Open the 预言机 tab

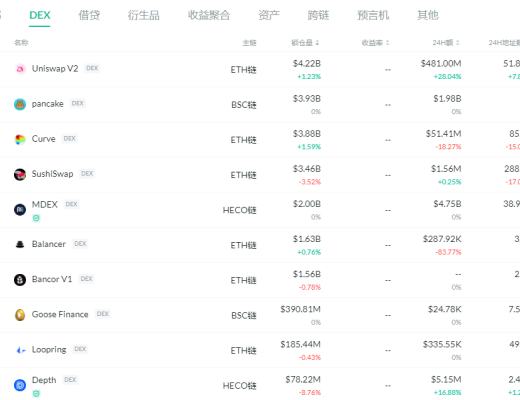click(x=373, y=15)
